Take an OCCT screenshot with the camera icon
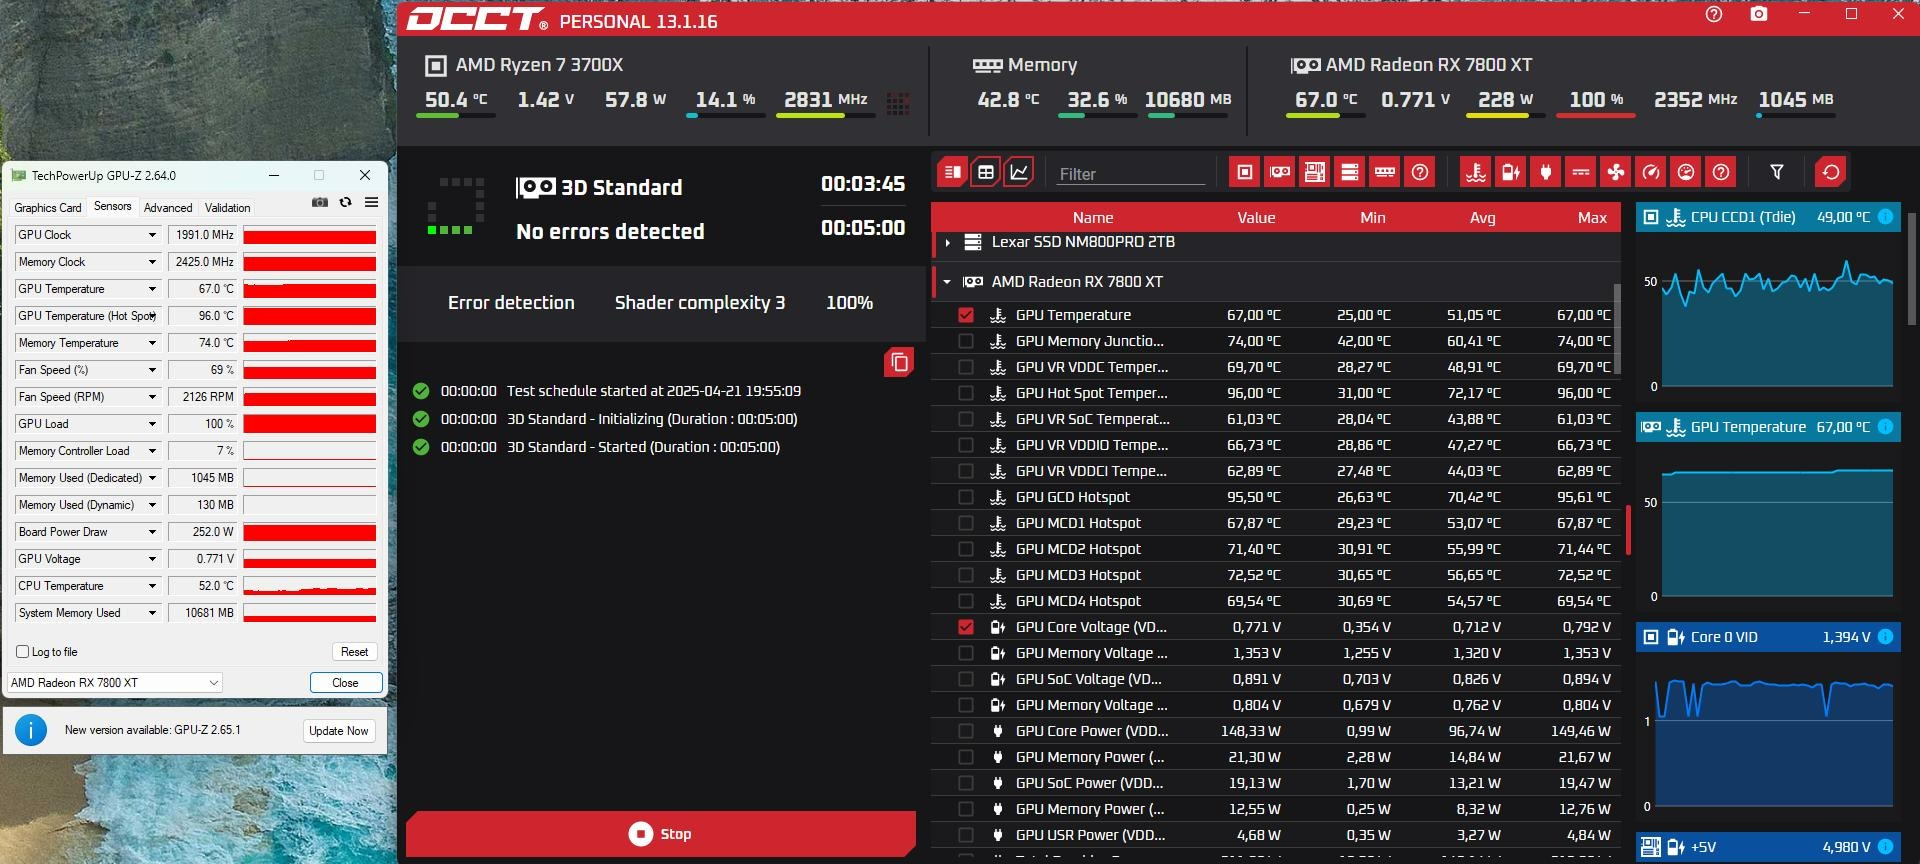Image resolution: width=1920 pixels, height=864 pixels. [1759, 14]
